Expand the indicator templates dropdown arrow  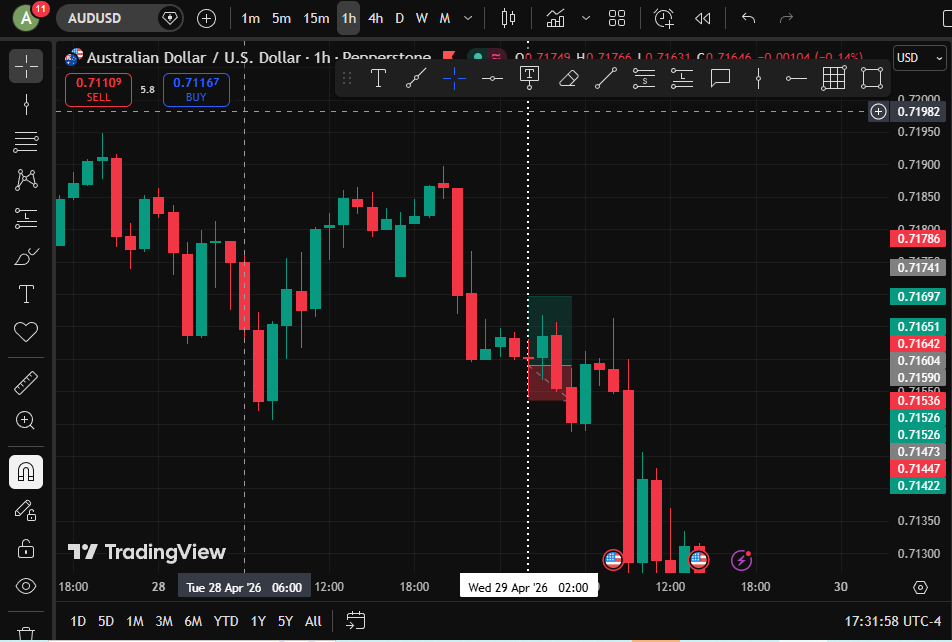pyautogui.click(x=586, y=18)
